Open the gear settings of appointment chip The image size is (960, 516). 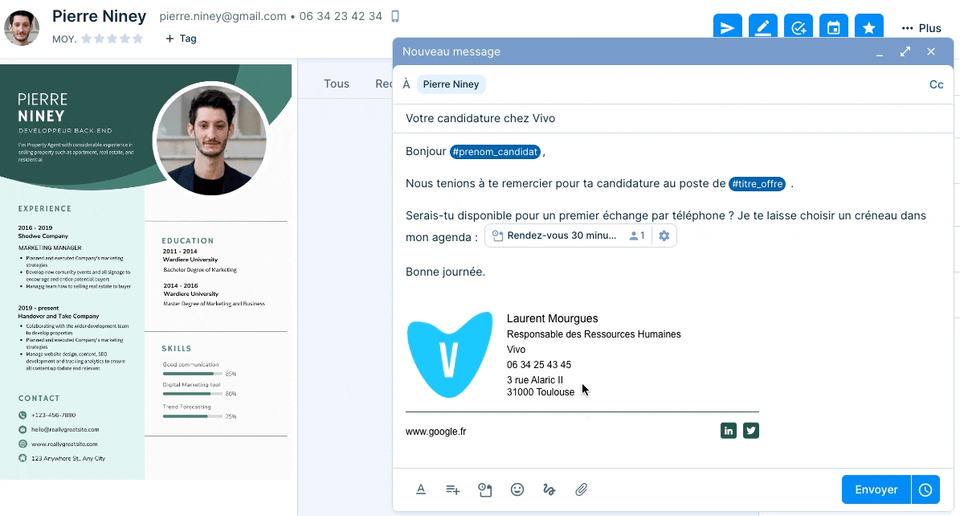664,236
